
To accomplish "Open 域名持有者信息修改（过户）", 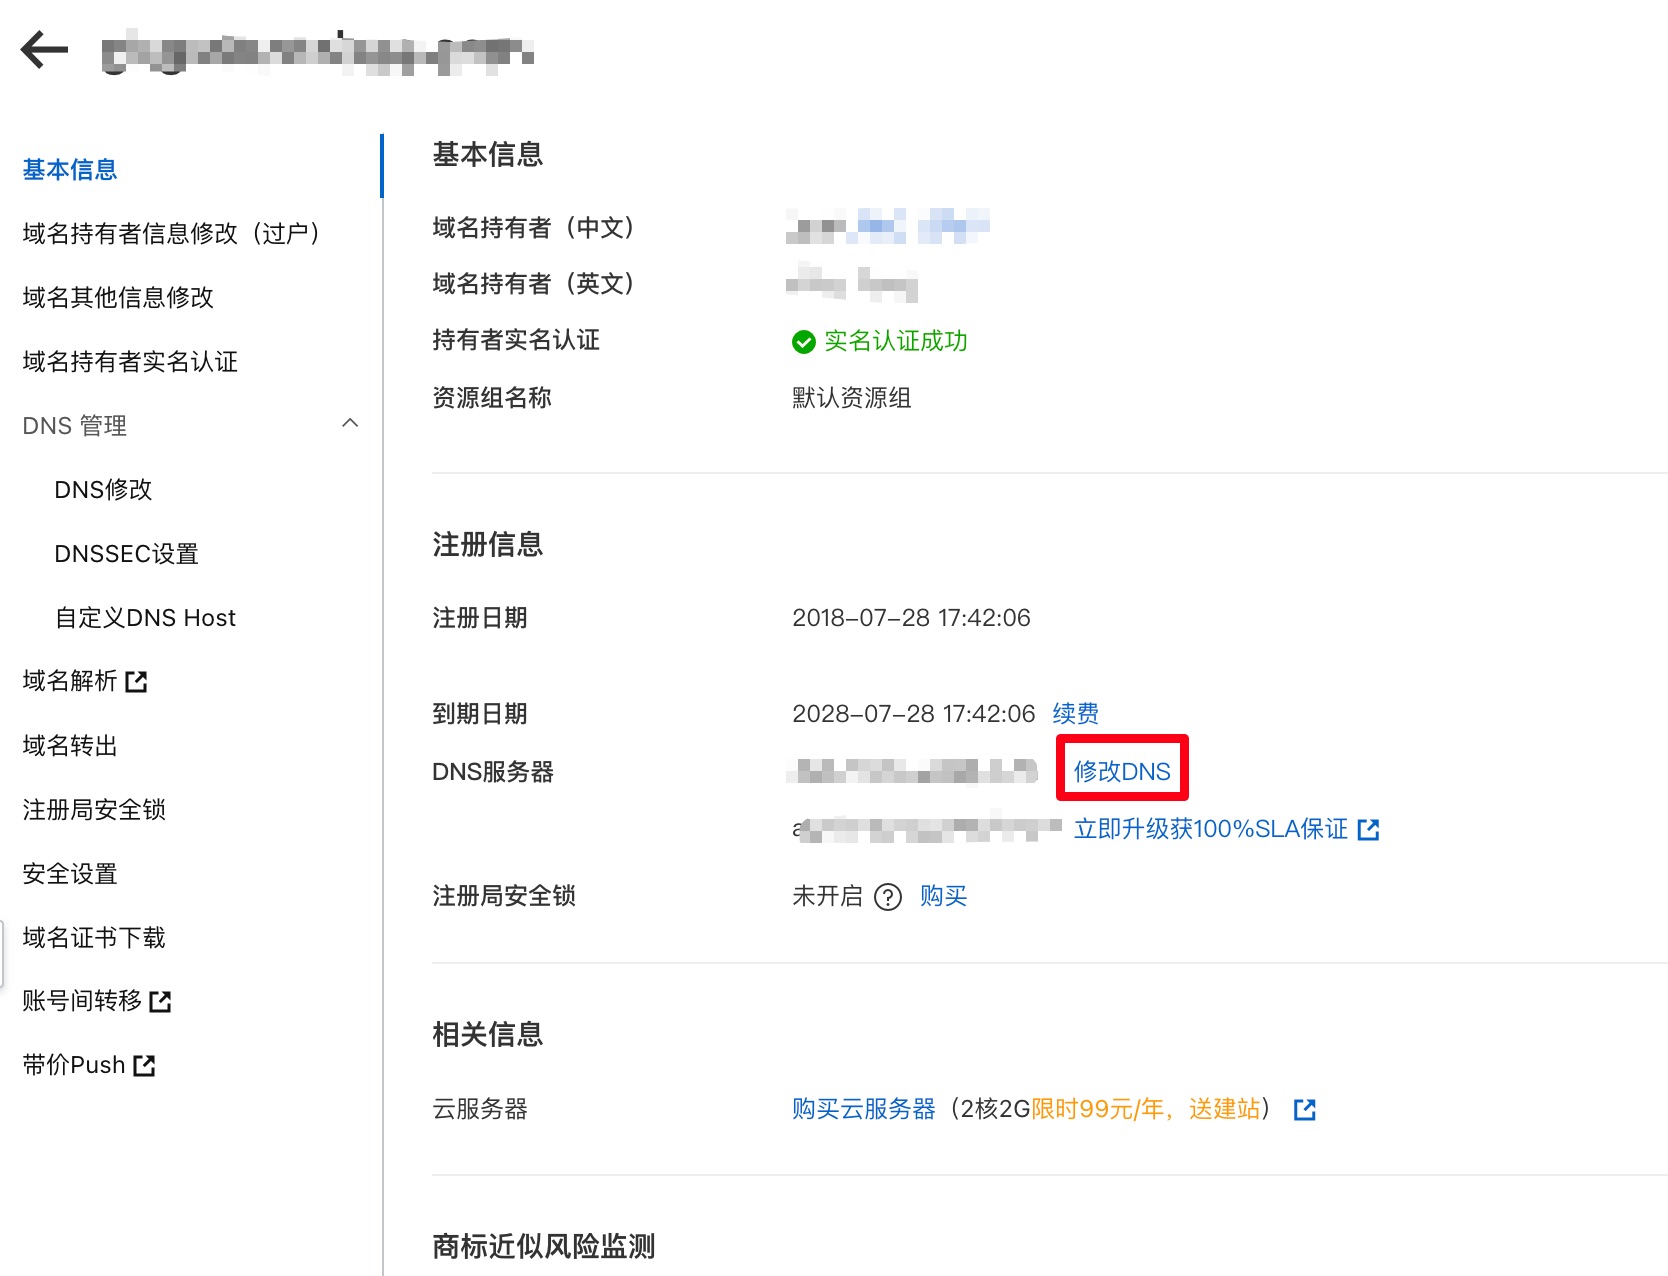I will coord(171,234).
